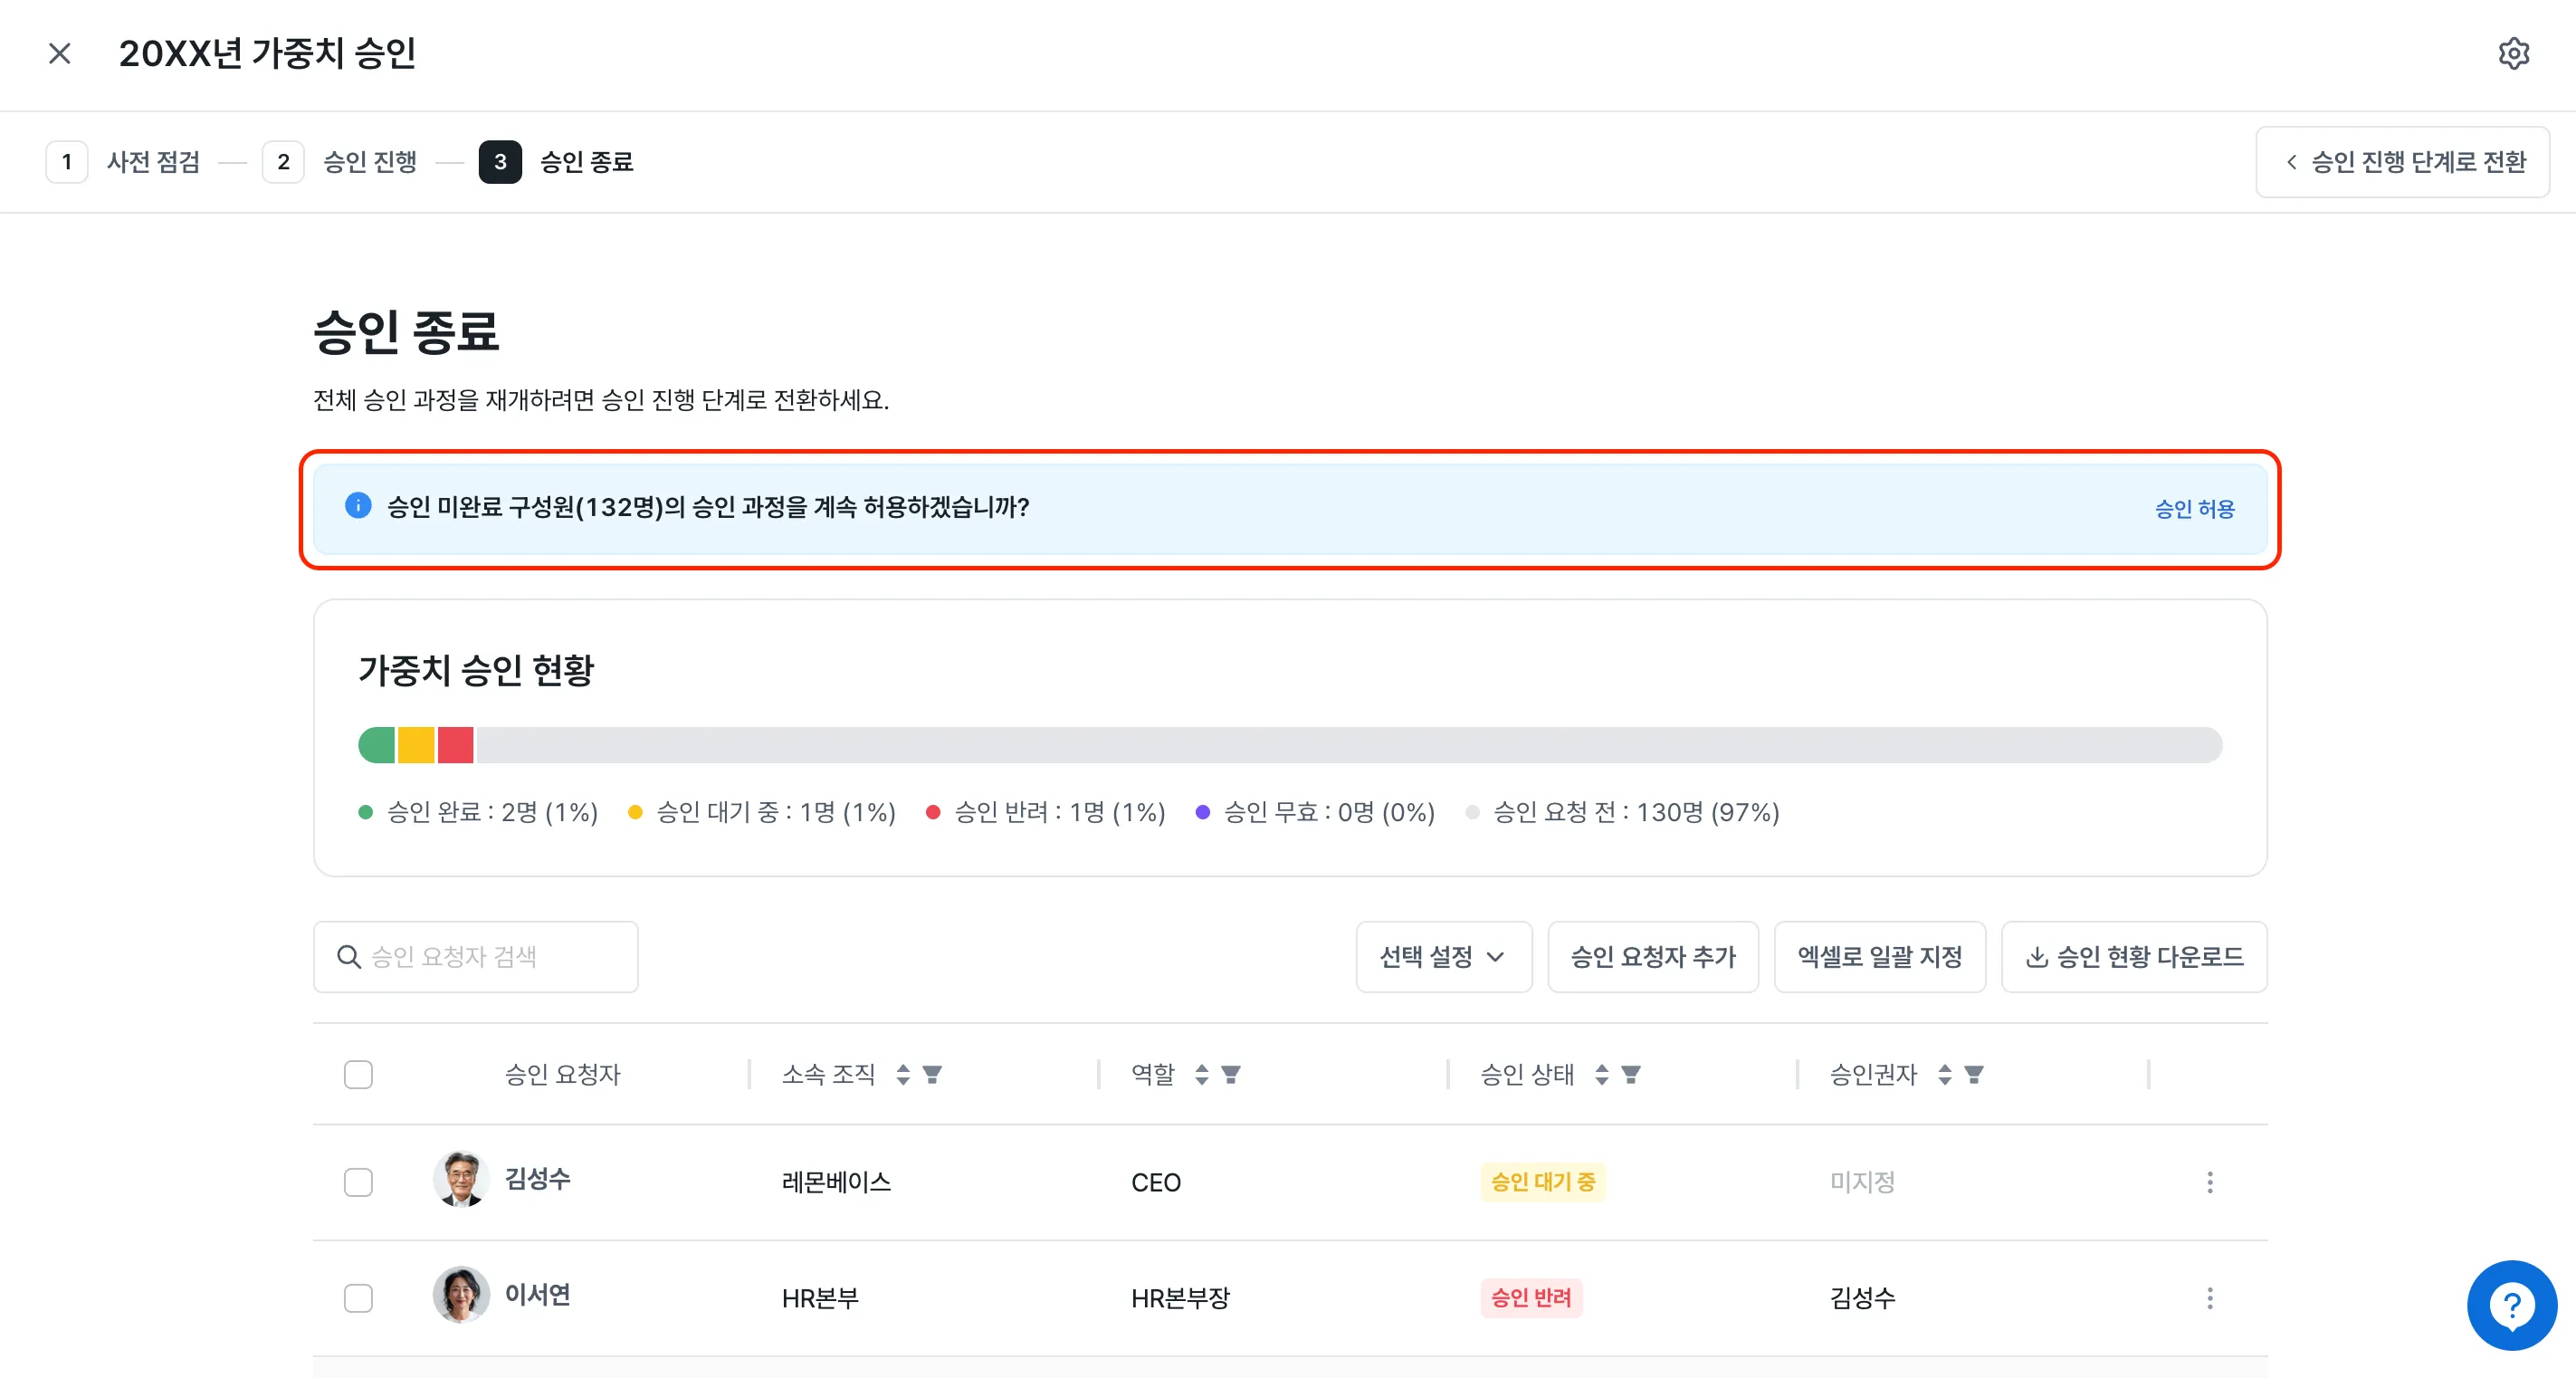Check the checkbox for 이서연 row
The image size is (2576, 1378).
point(358,1298)
